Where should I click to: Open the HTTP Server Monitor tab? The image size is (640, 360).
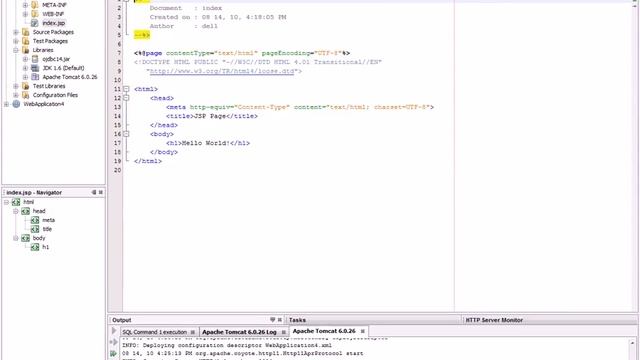coord(494,320)
